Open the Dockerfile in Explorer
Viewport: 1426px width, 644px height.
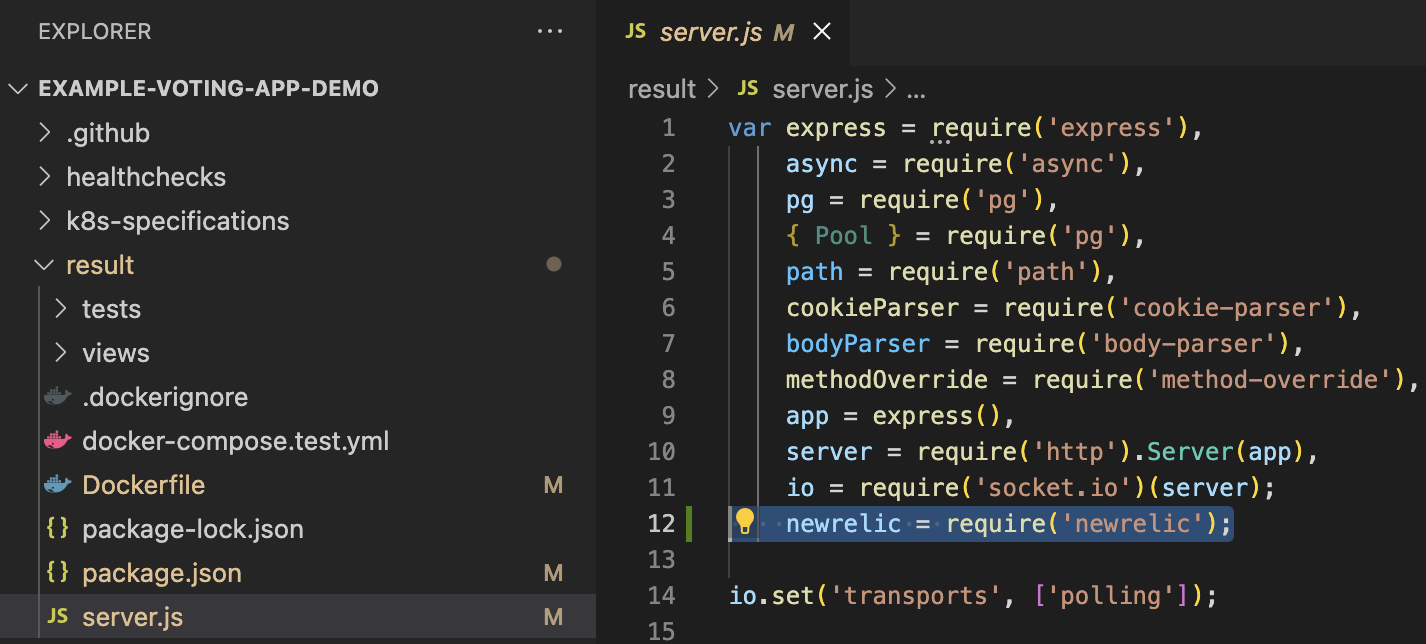pos(143,485)
